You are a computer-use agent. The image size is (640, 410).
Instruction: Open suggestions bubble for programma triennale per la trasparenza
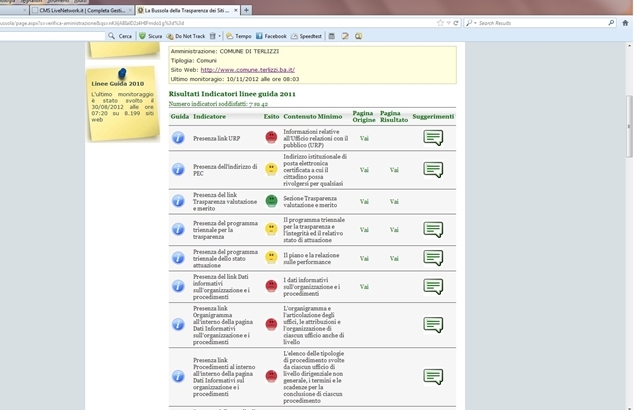click(x=433, y=230)
